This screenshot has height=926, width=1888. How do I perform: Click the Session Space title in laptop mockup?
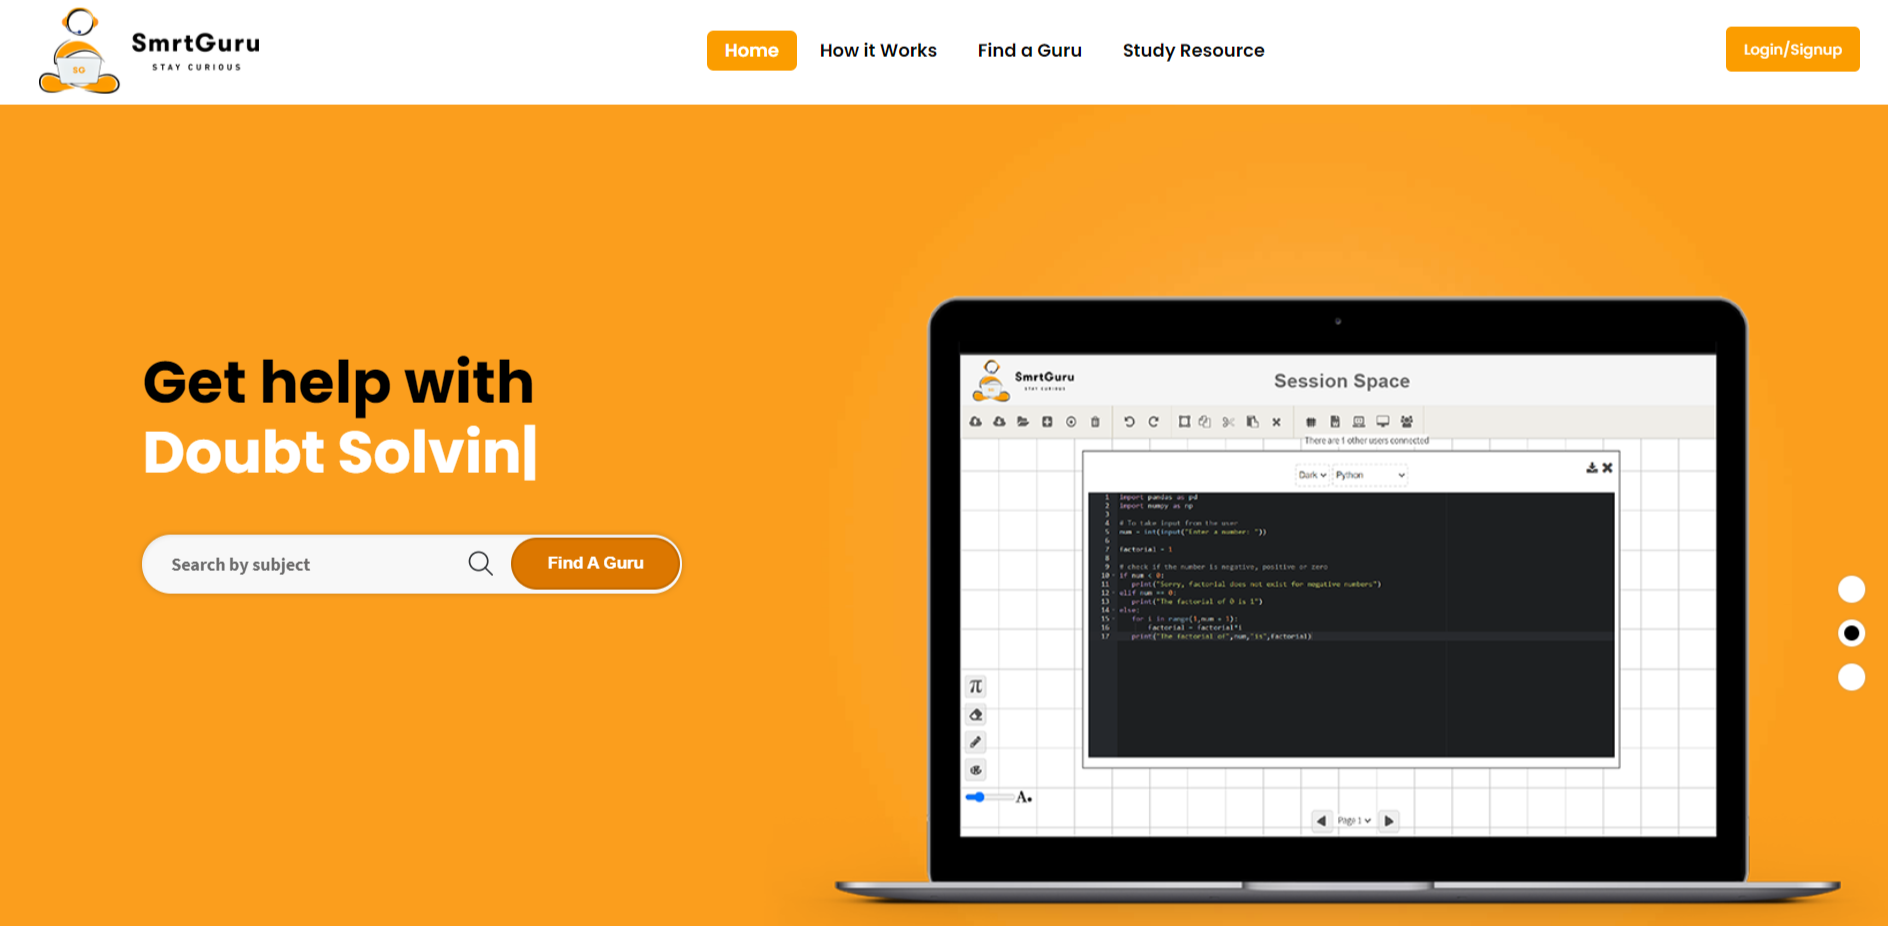click(x=1342, y=381)
